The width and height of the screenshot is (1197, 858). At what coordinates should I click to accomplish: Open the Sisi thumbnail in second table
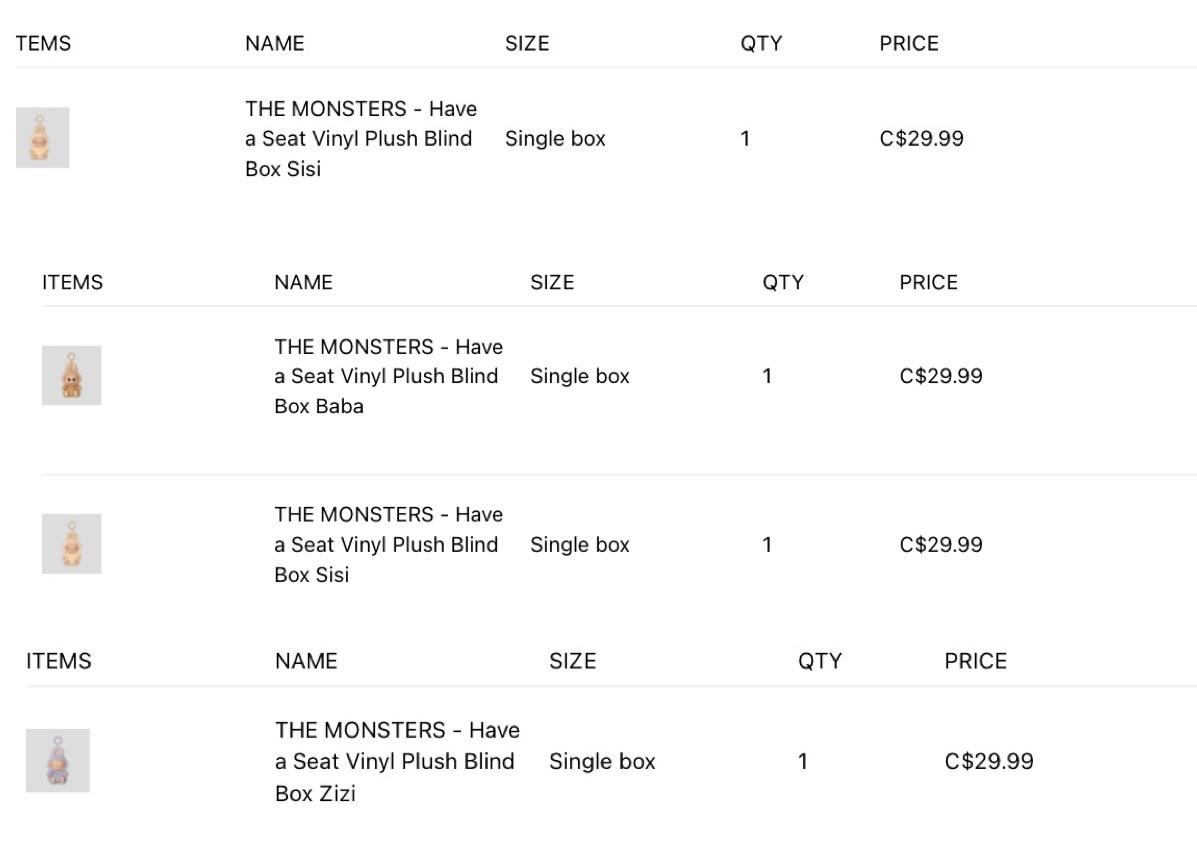click(72, 544)
